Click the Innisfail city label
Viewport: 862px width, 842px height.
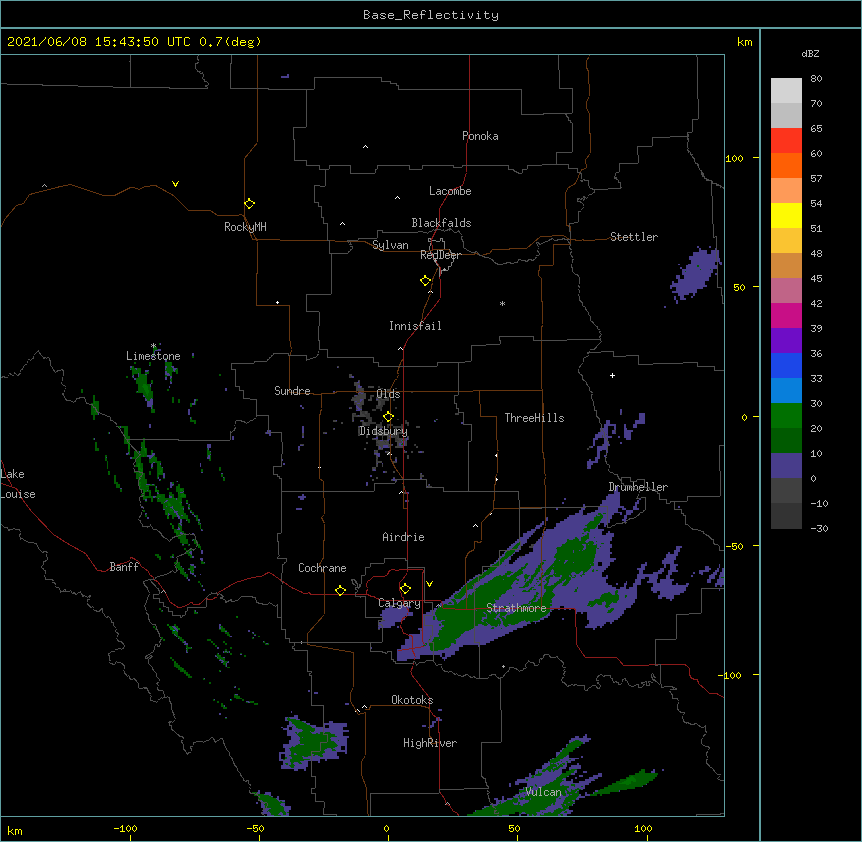click(x=415, y=326)
